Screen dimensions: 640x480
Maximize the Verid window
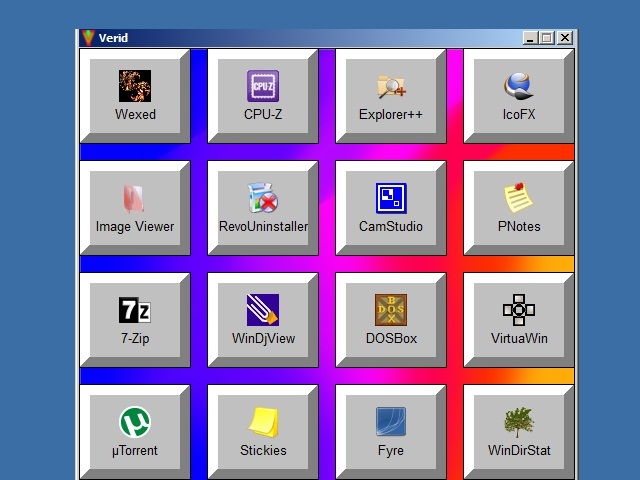click(546, 38)
